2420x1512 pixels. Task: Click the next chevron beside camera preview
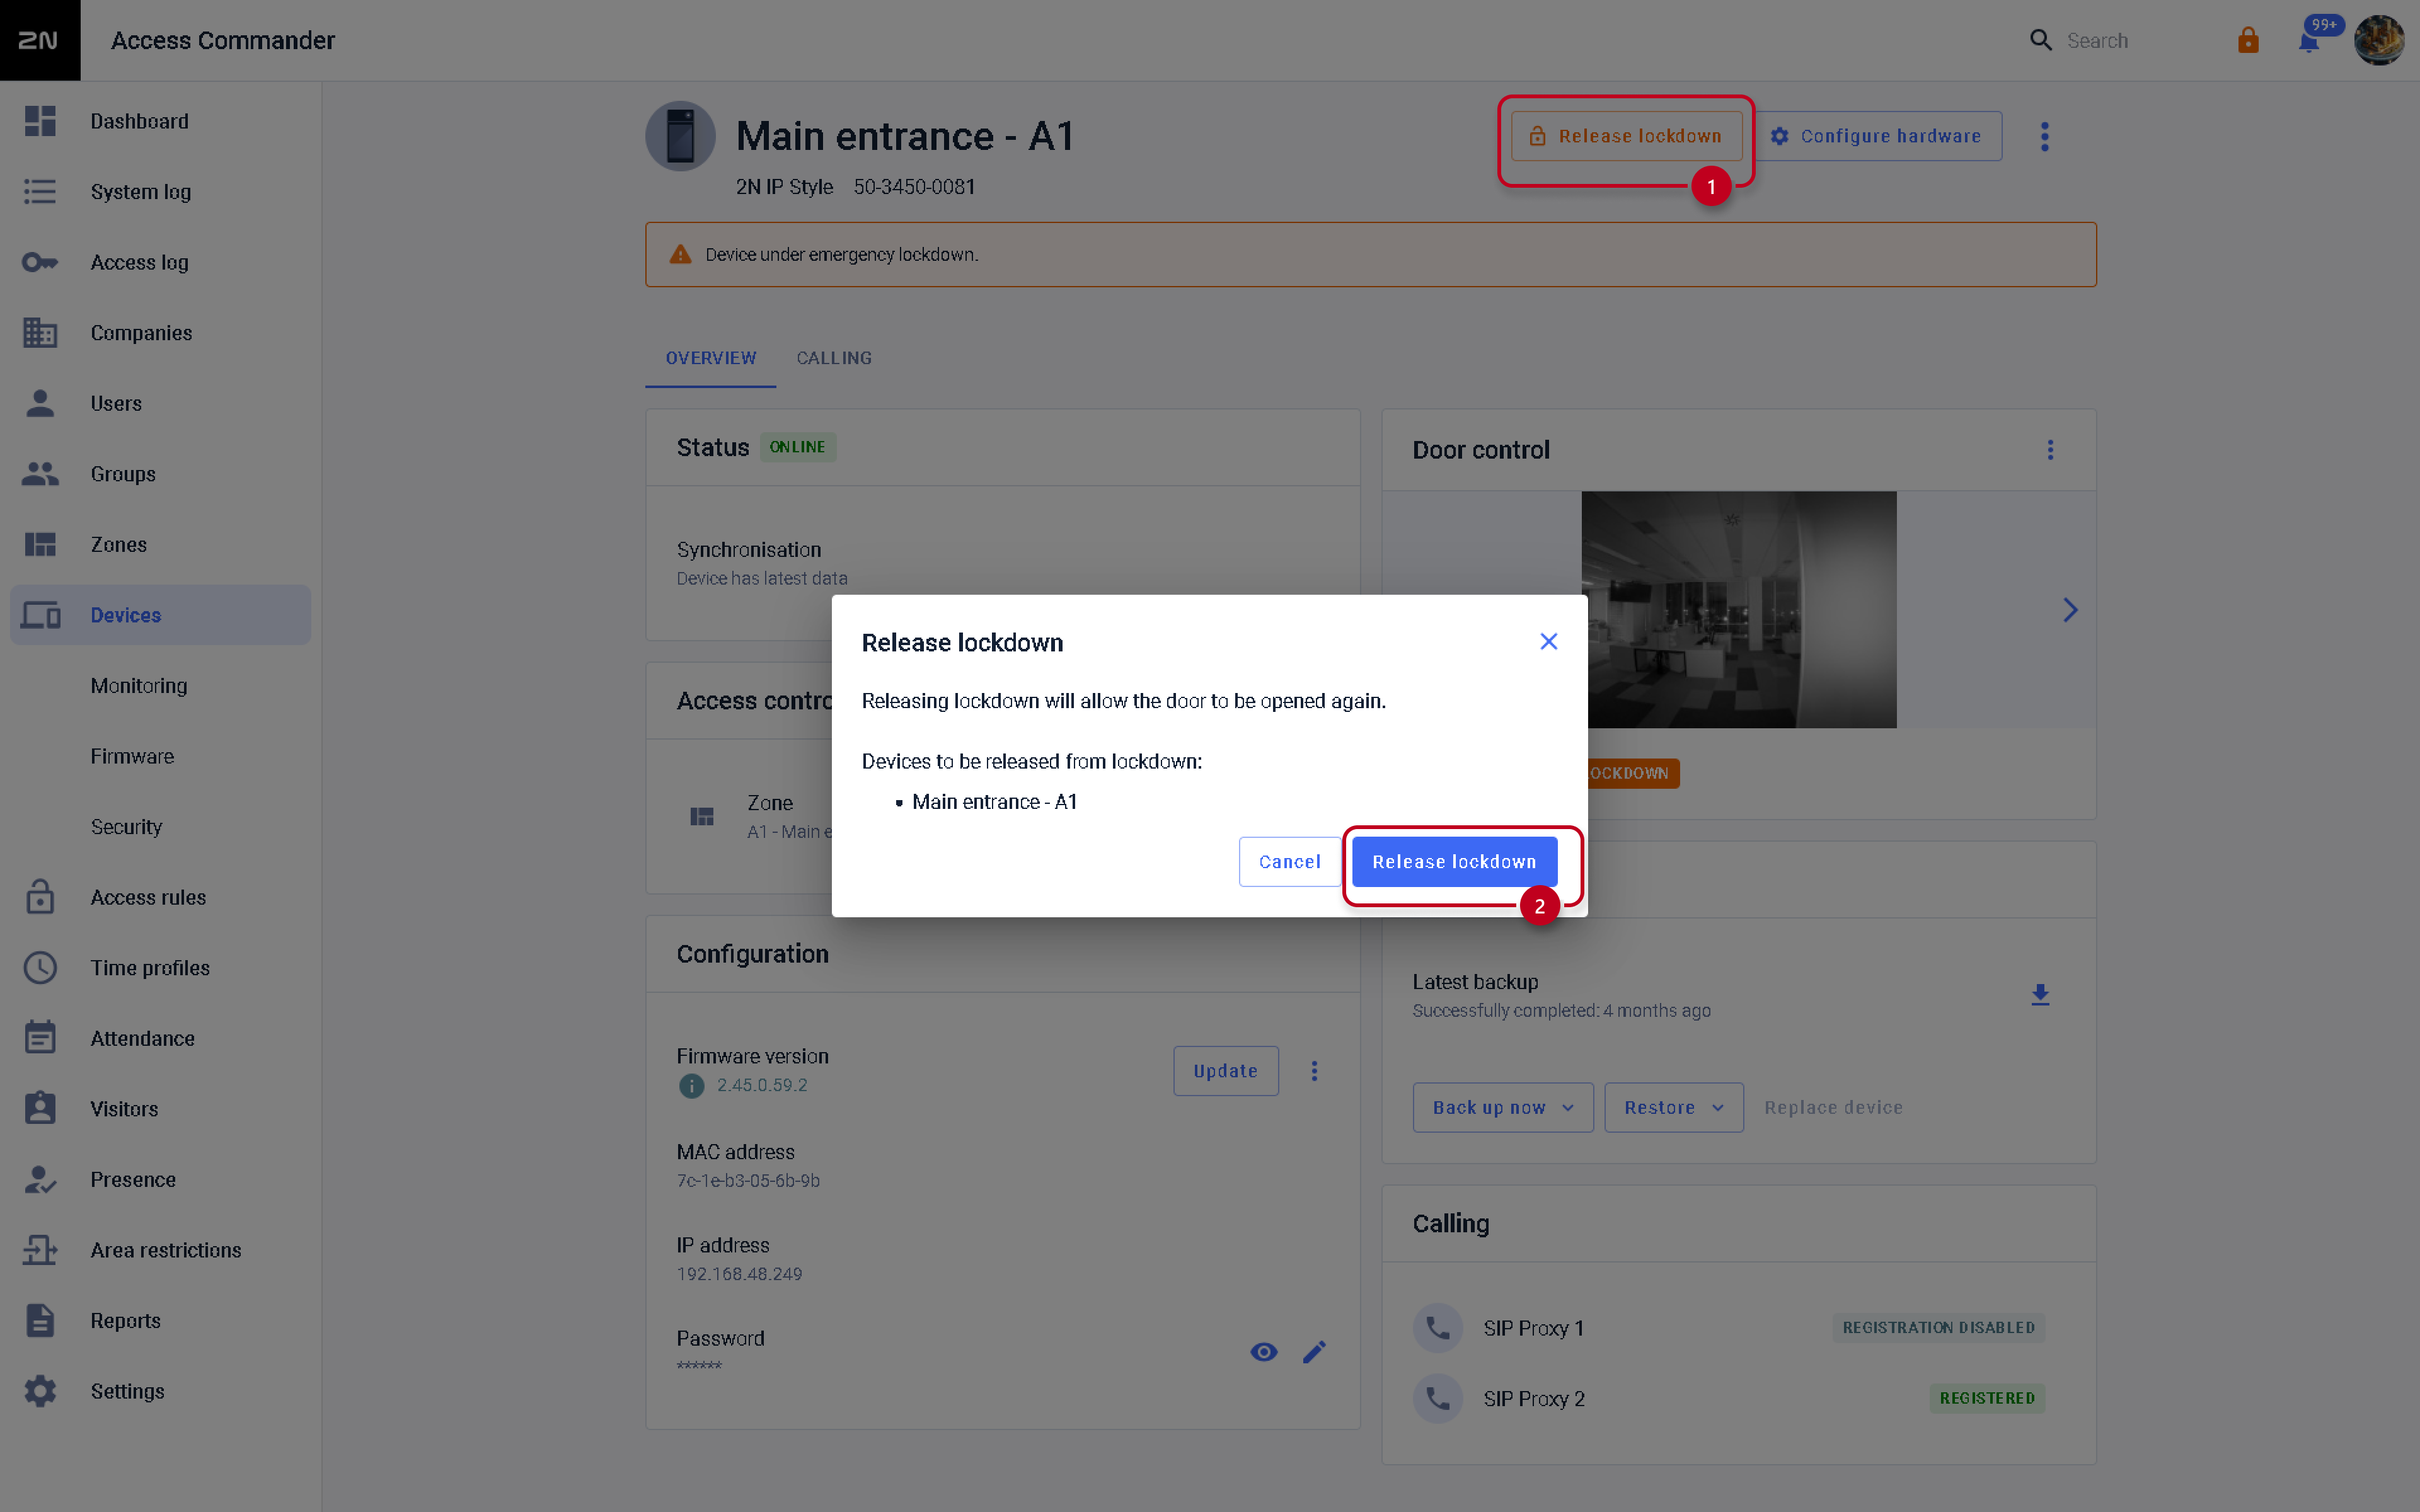(2070, 610)
